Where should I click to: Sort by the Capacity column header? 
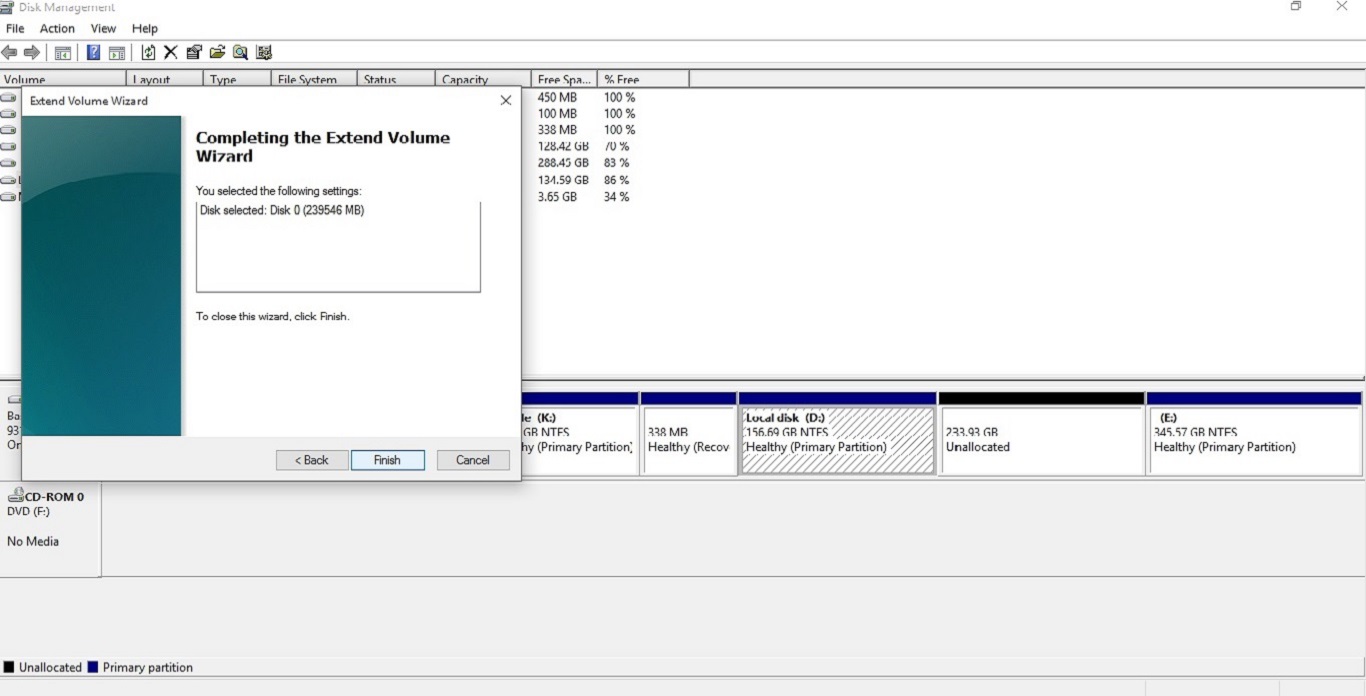coord(483,79)
